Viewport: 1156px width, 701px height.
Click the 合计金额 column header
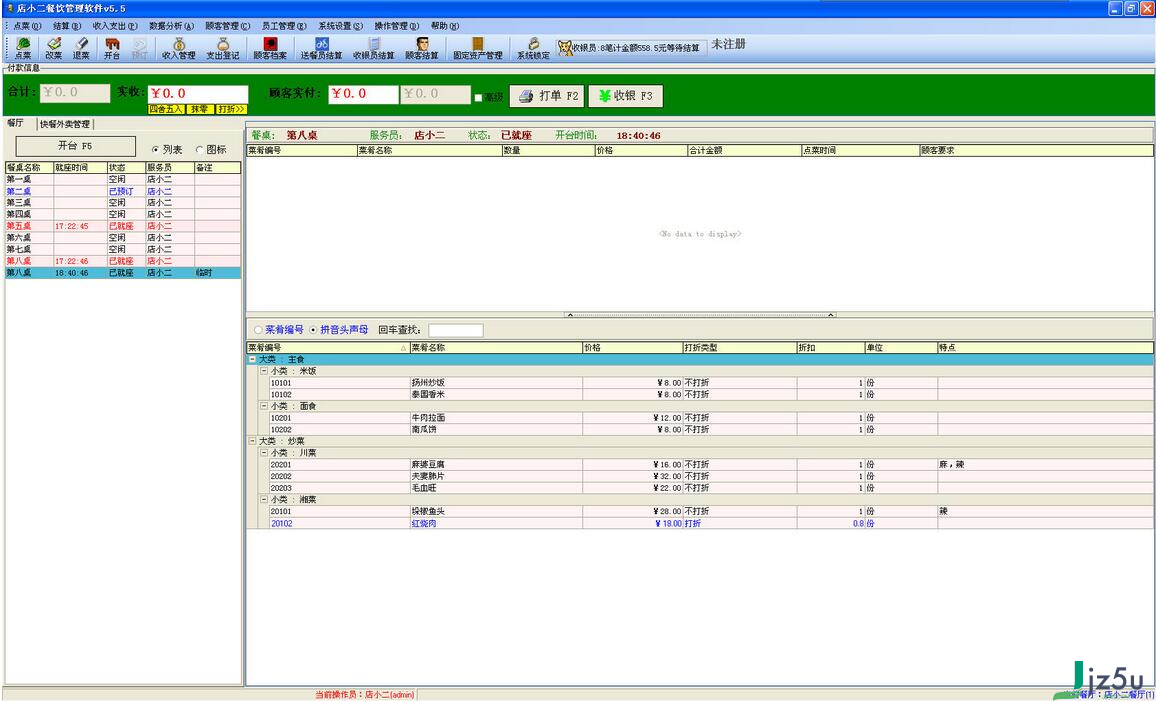pyautogui.click(x=743, y=150)
